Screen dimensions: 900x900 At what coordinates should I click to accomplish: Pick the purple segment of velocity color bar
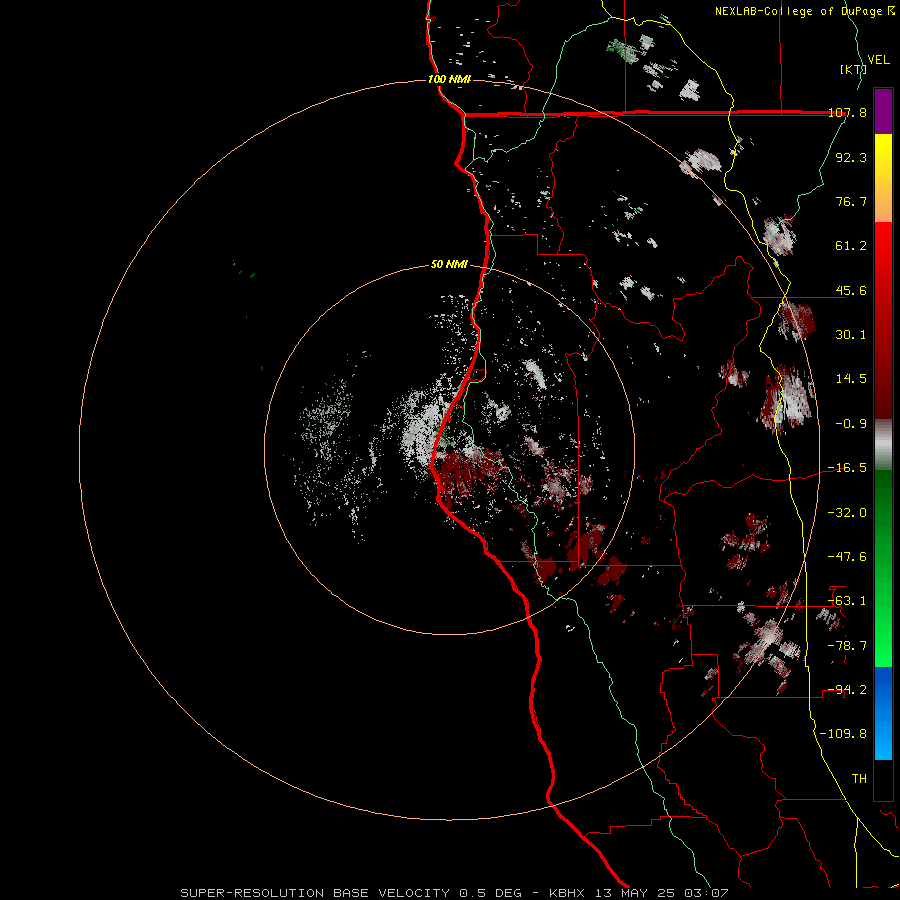[883, 111]
